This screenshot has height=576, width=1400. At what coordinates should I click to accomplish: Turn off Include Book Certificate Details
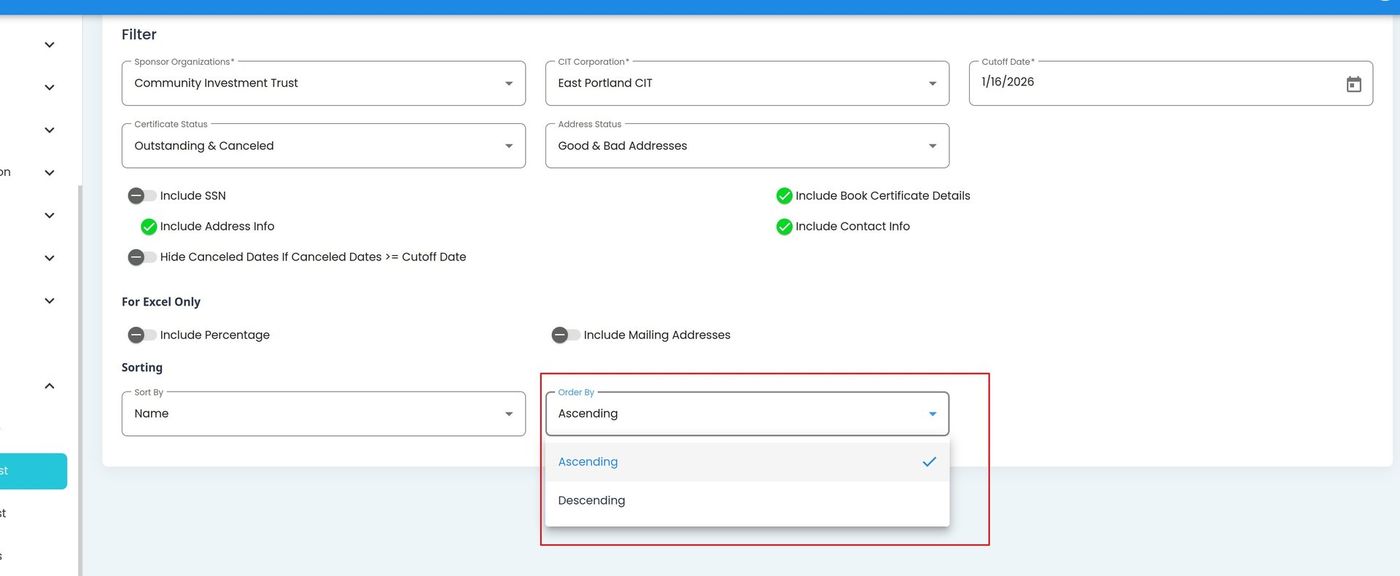(784, 196)
